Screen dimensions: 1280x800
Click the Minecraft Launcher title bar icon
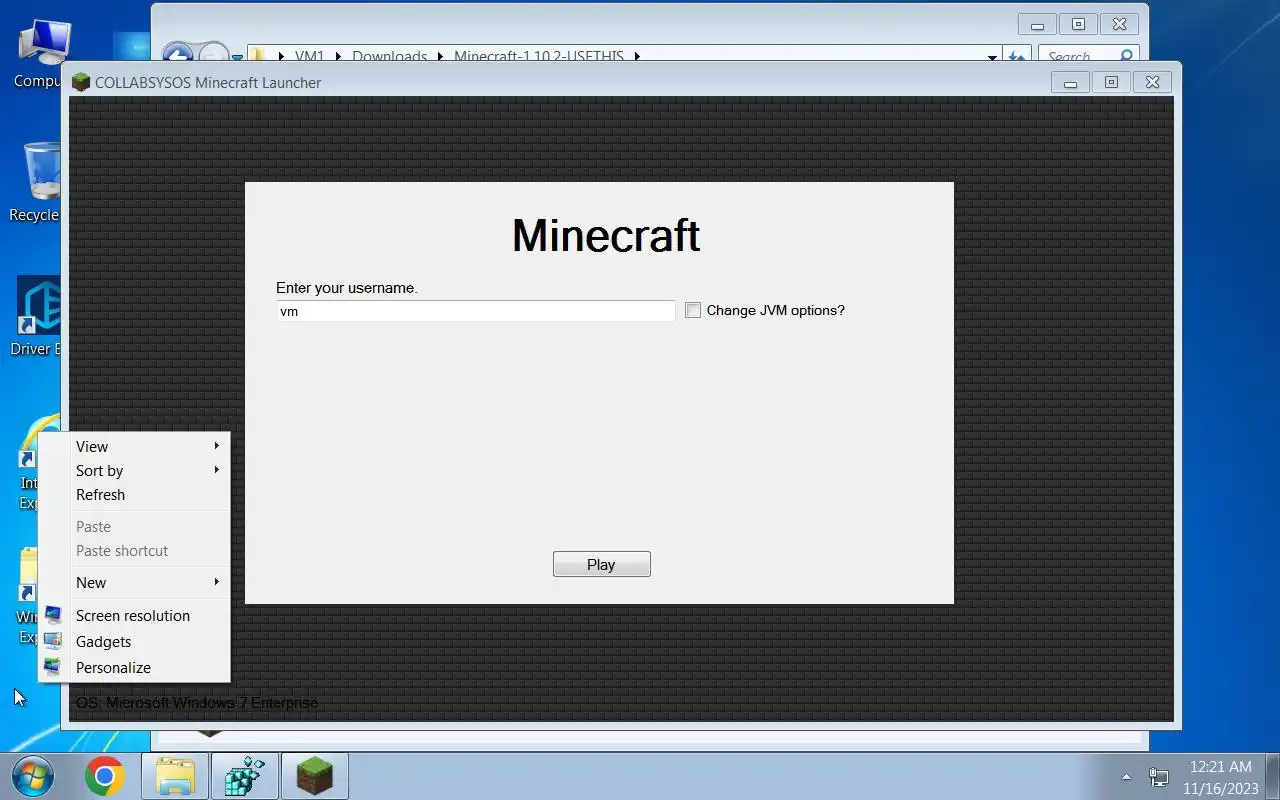point(81,82)
